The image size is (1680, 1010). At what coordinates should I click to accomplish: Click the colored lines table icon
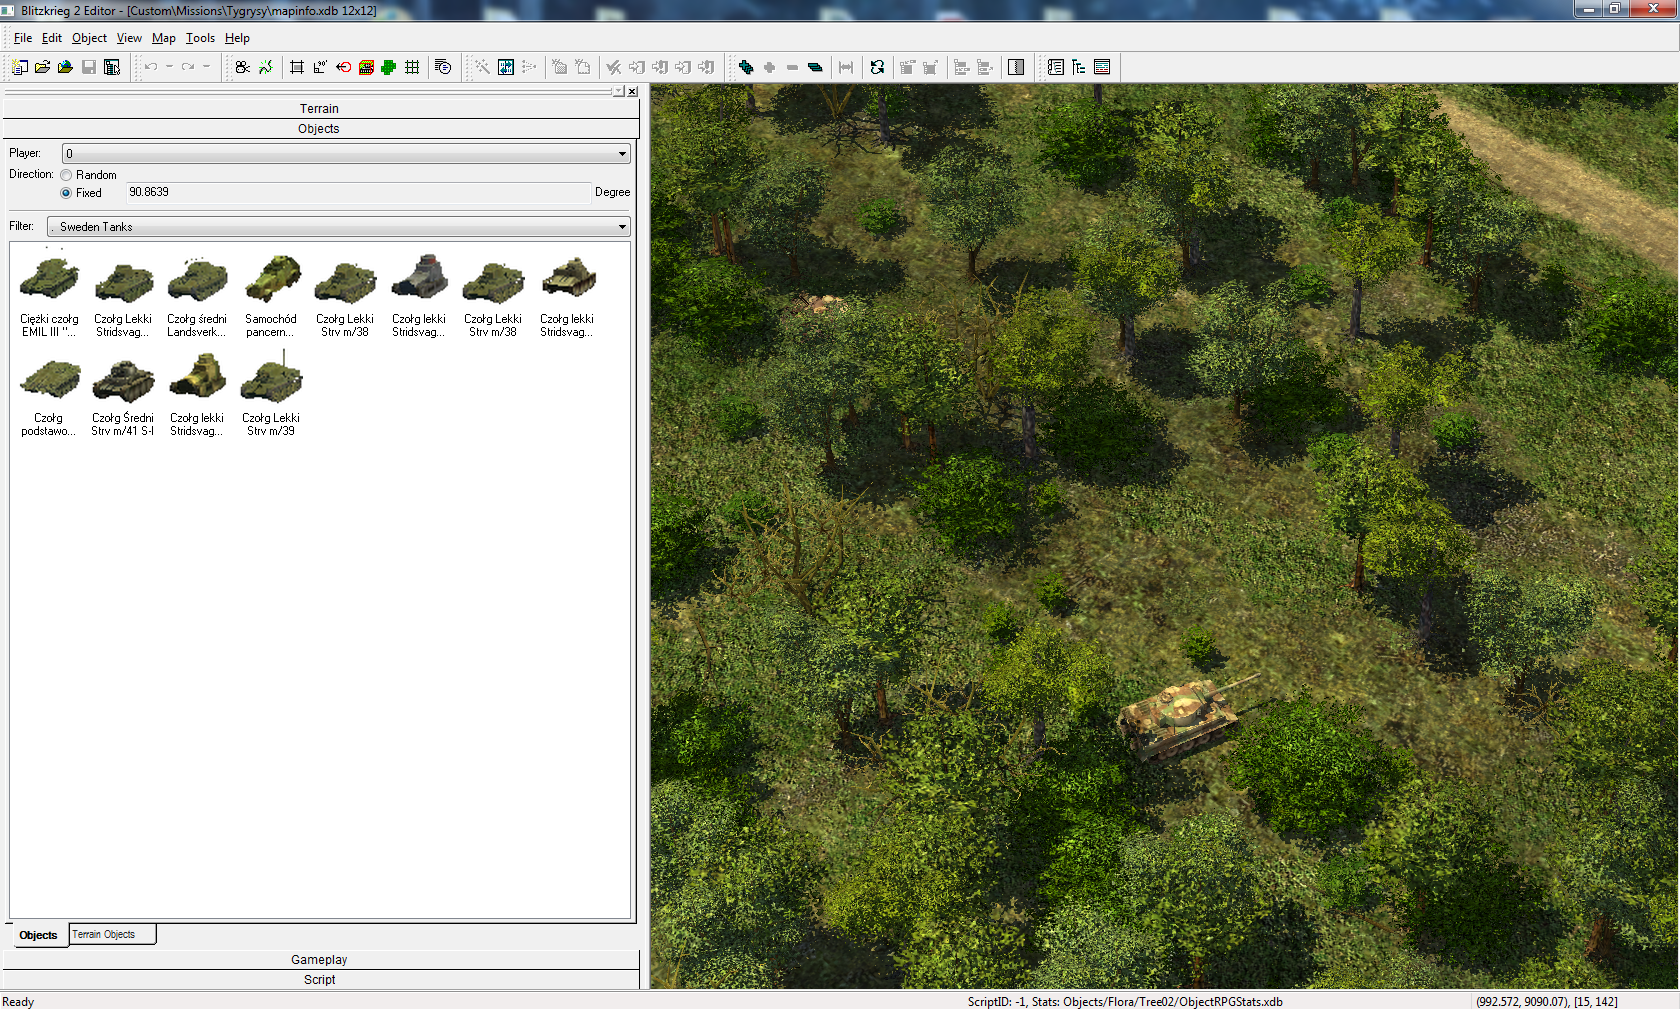(x=1102, y=67)
